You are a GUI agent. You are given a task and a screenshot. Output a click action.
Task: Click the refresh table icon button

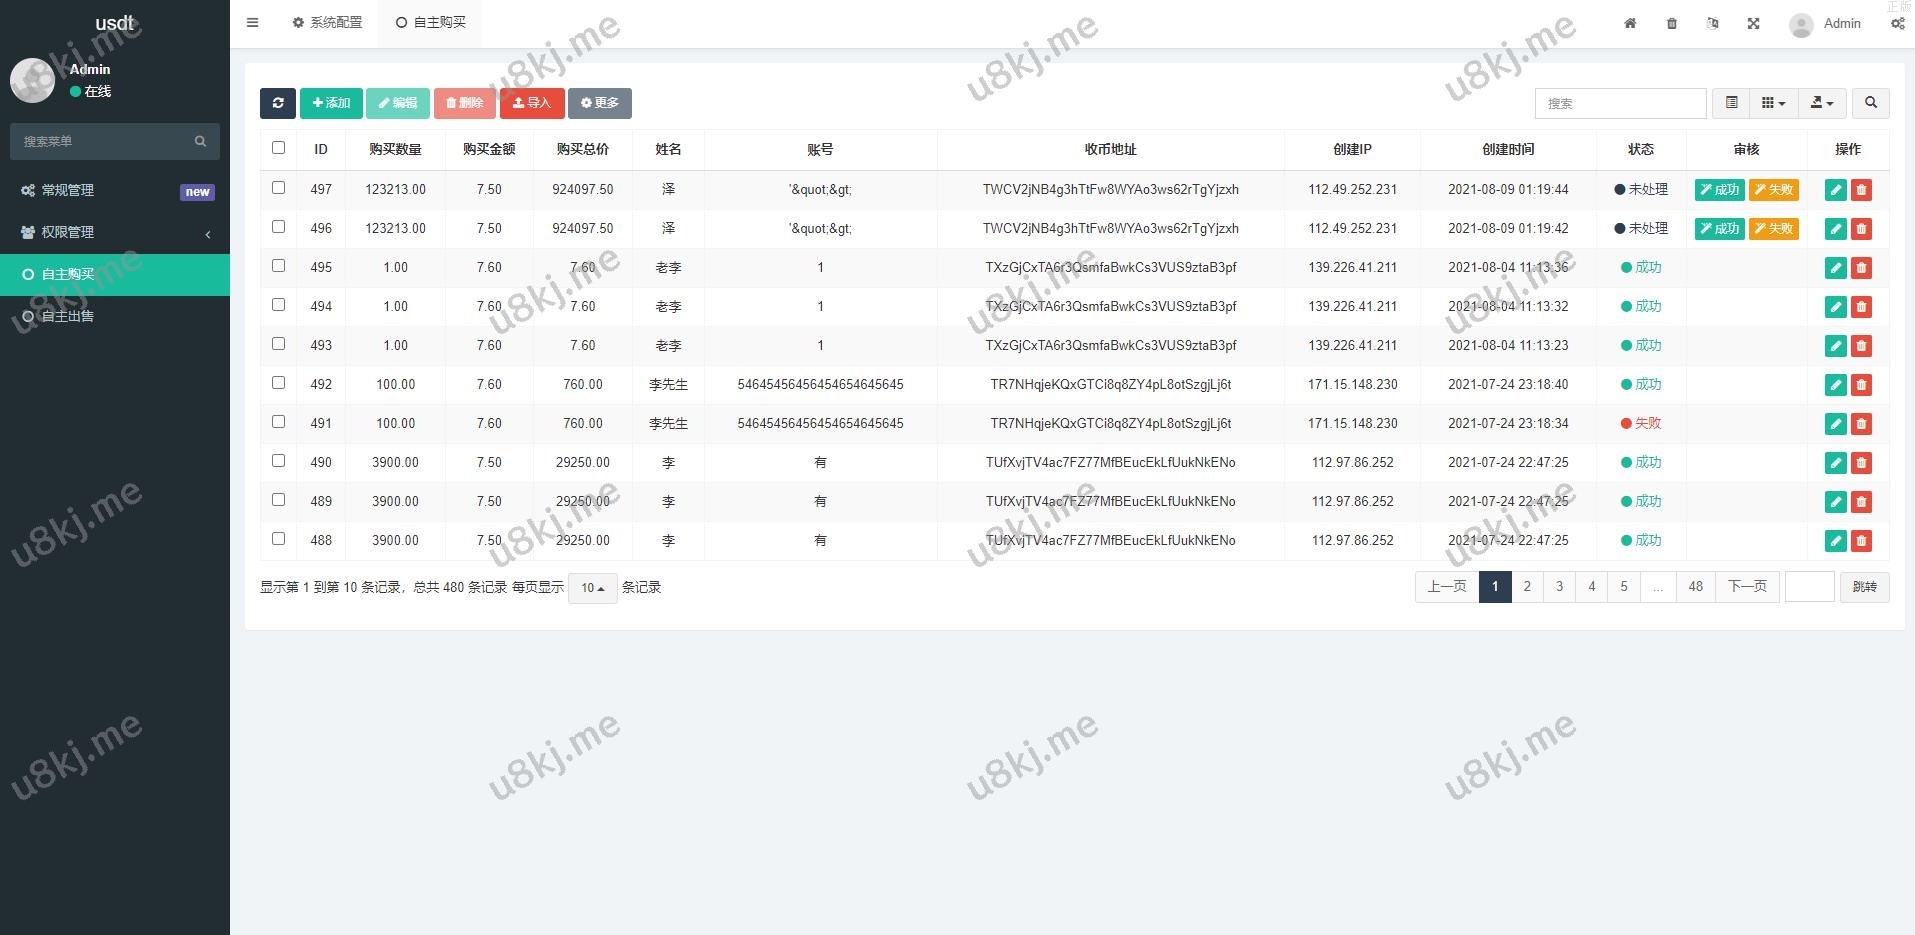[x=277, y=103]
